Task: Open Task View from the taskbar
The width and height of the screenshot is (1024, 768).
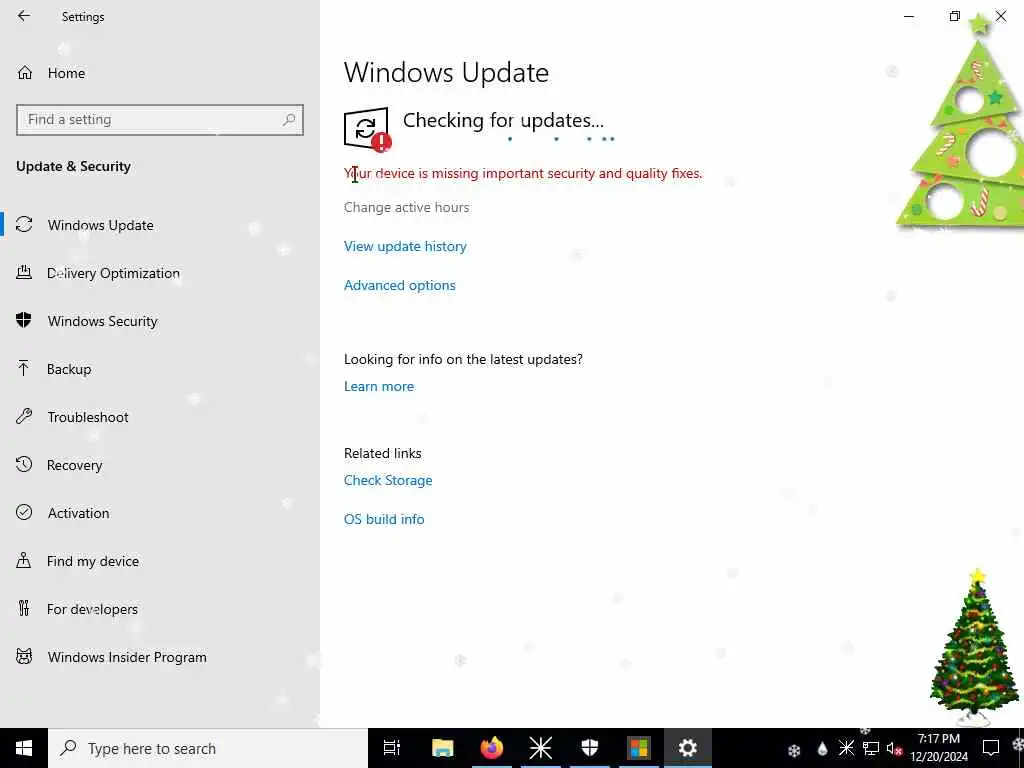Action: [392, 748]
